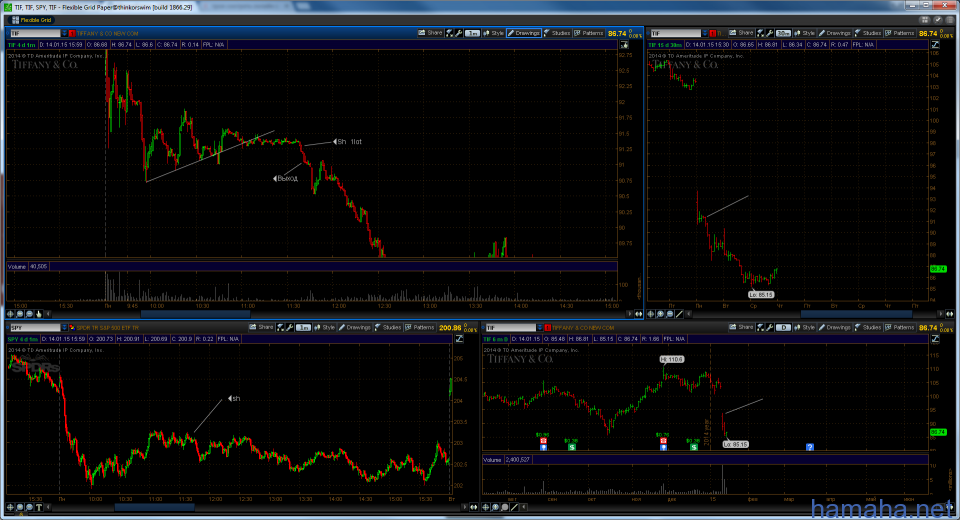
Task: Click the line drawing tool below the daily chart
Action: [515, 507]
